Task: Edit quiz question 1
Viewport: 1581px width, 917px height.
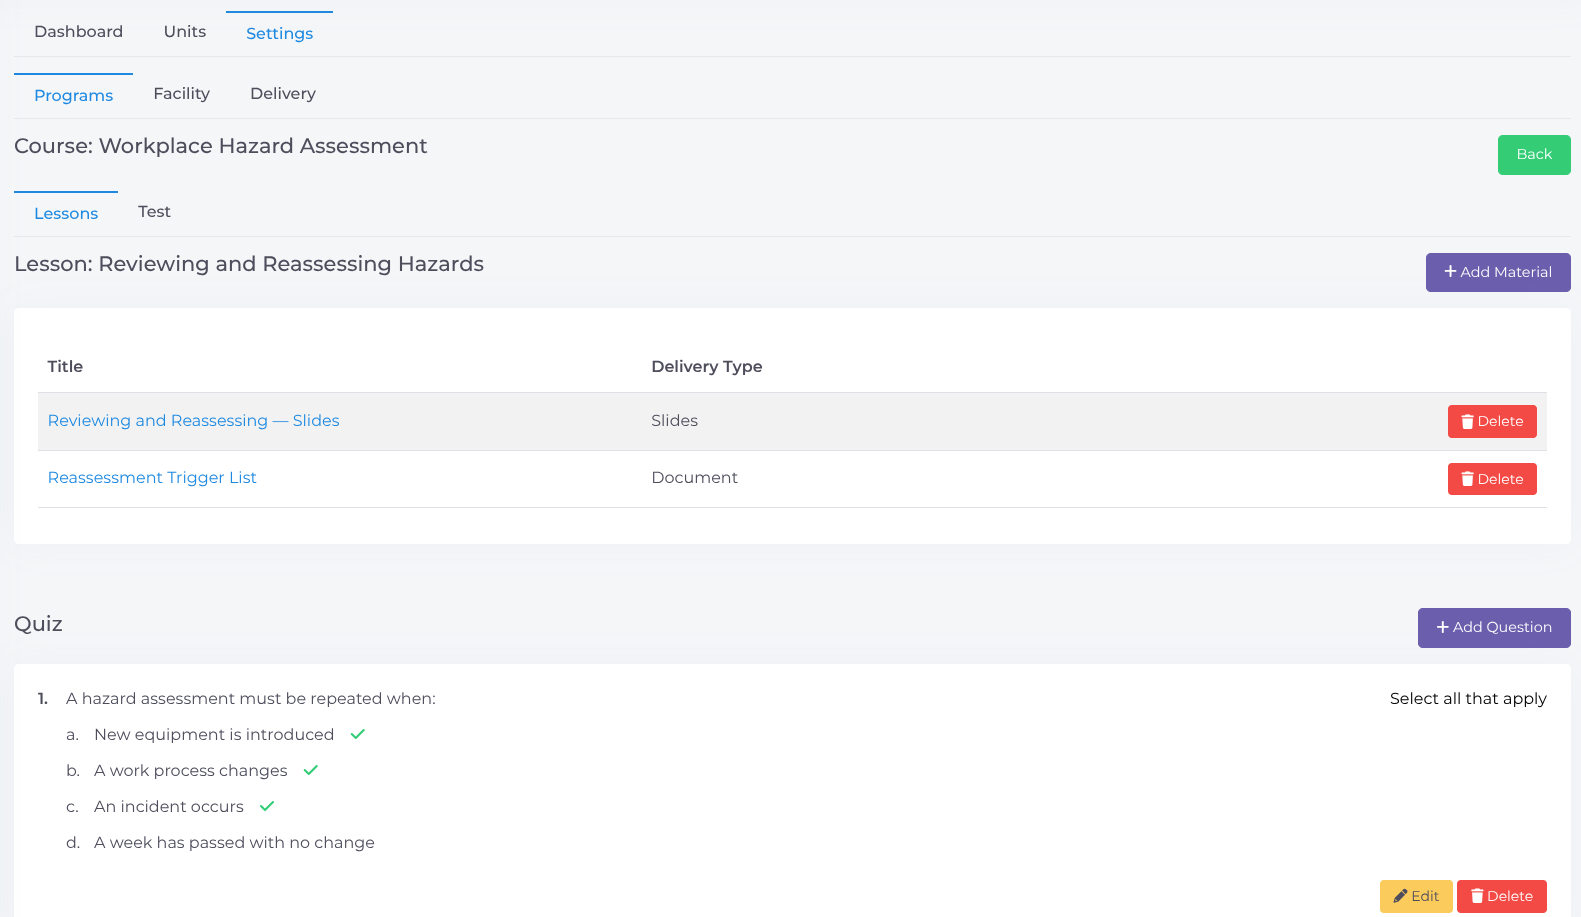Action: click(x=1416, y=896)
